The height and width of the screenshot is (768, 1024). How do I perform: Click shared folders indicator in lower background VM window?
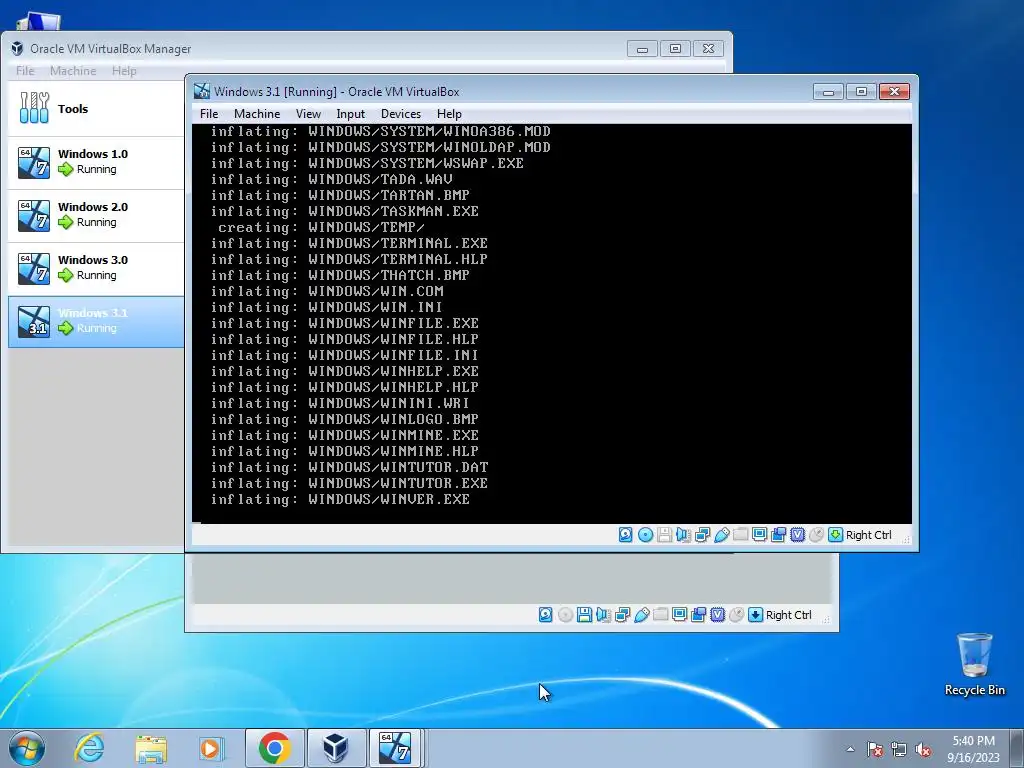click(x=660, y=615)
